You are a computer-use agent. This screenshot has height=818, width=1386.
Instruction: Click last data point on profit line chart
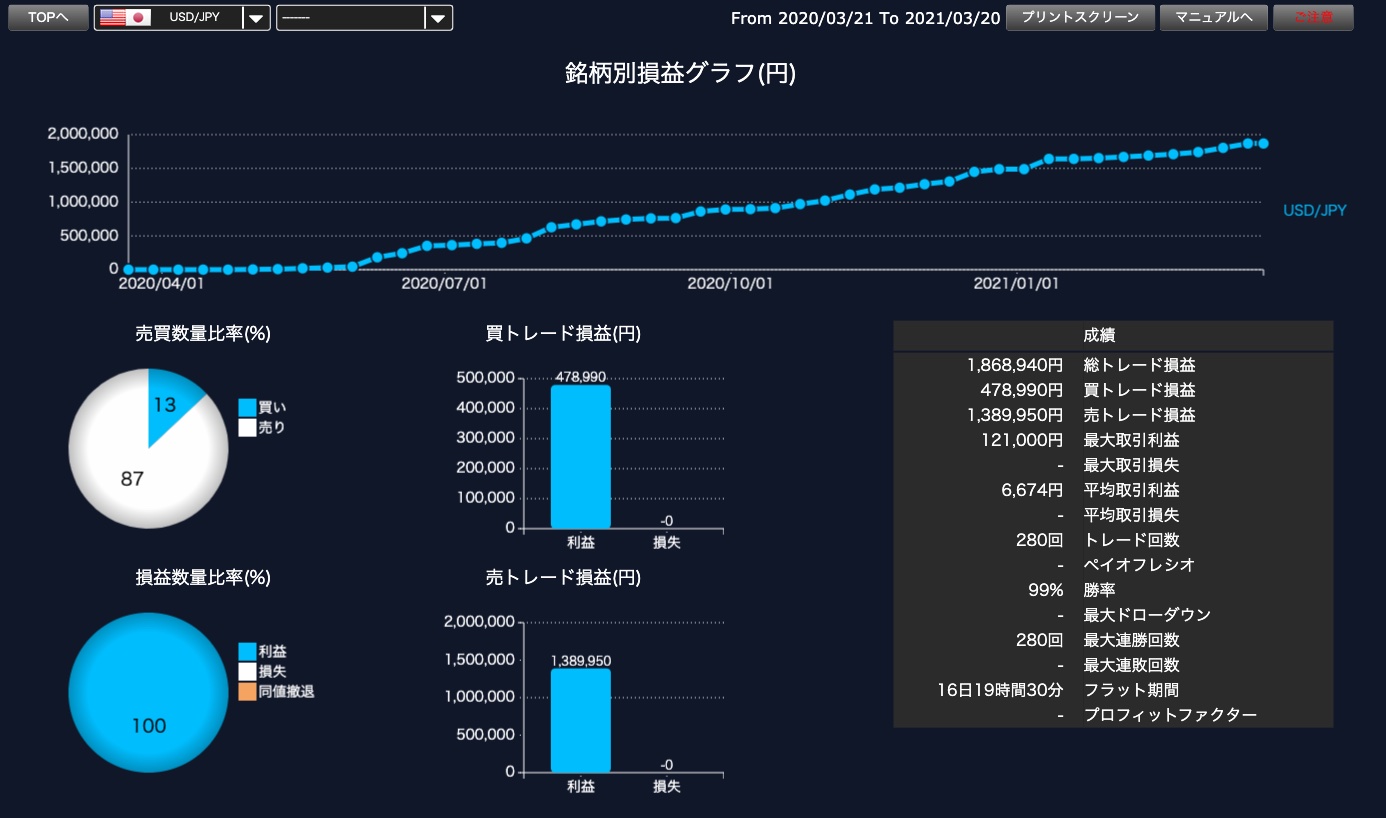click(x=1264, y=144)
